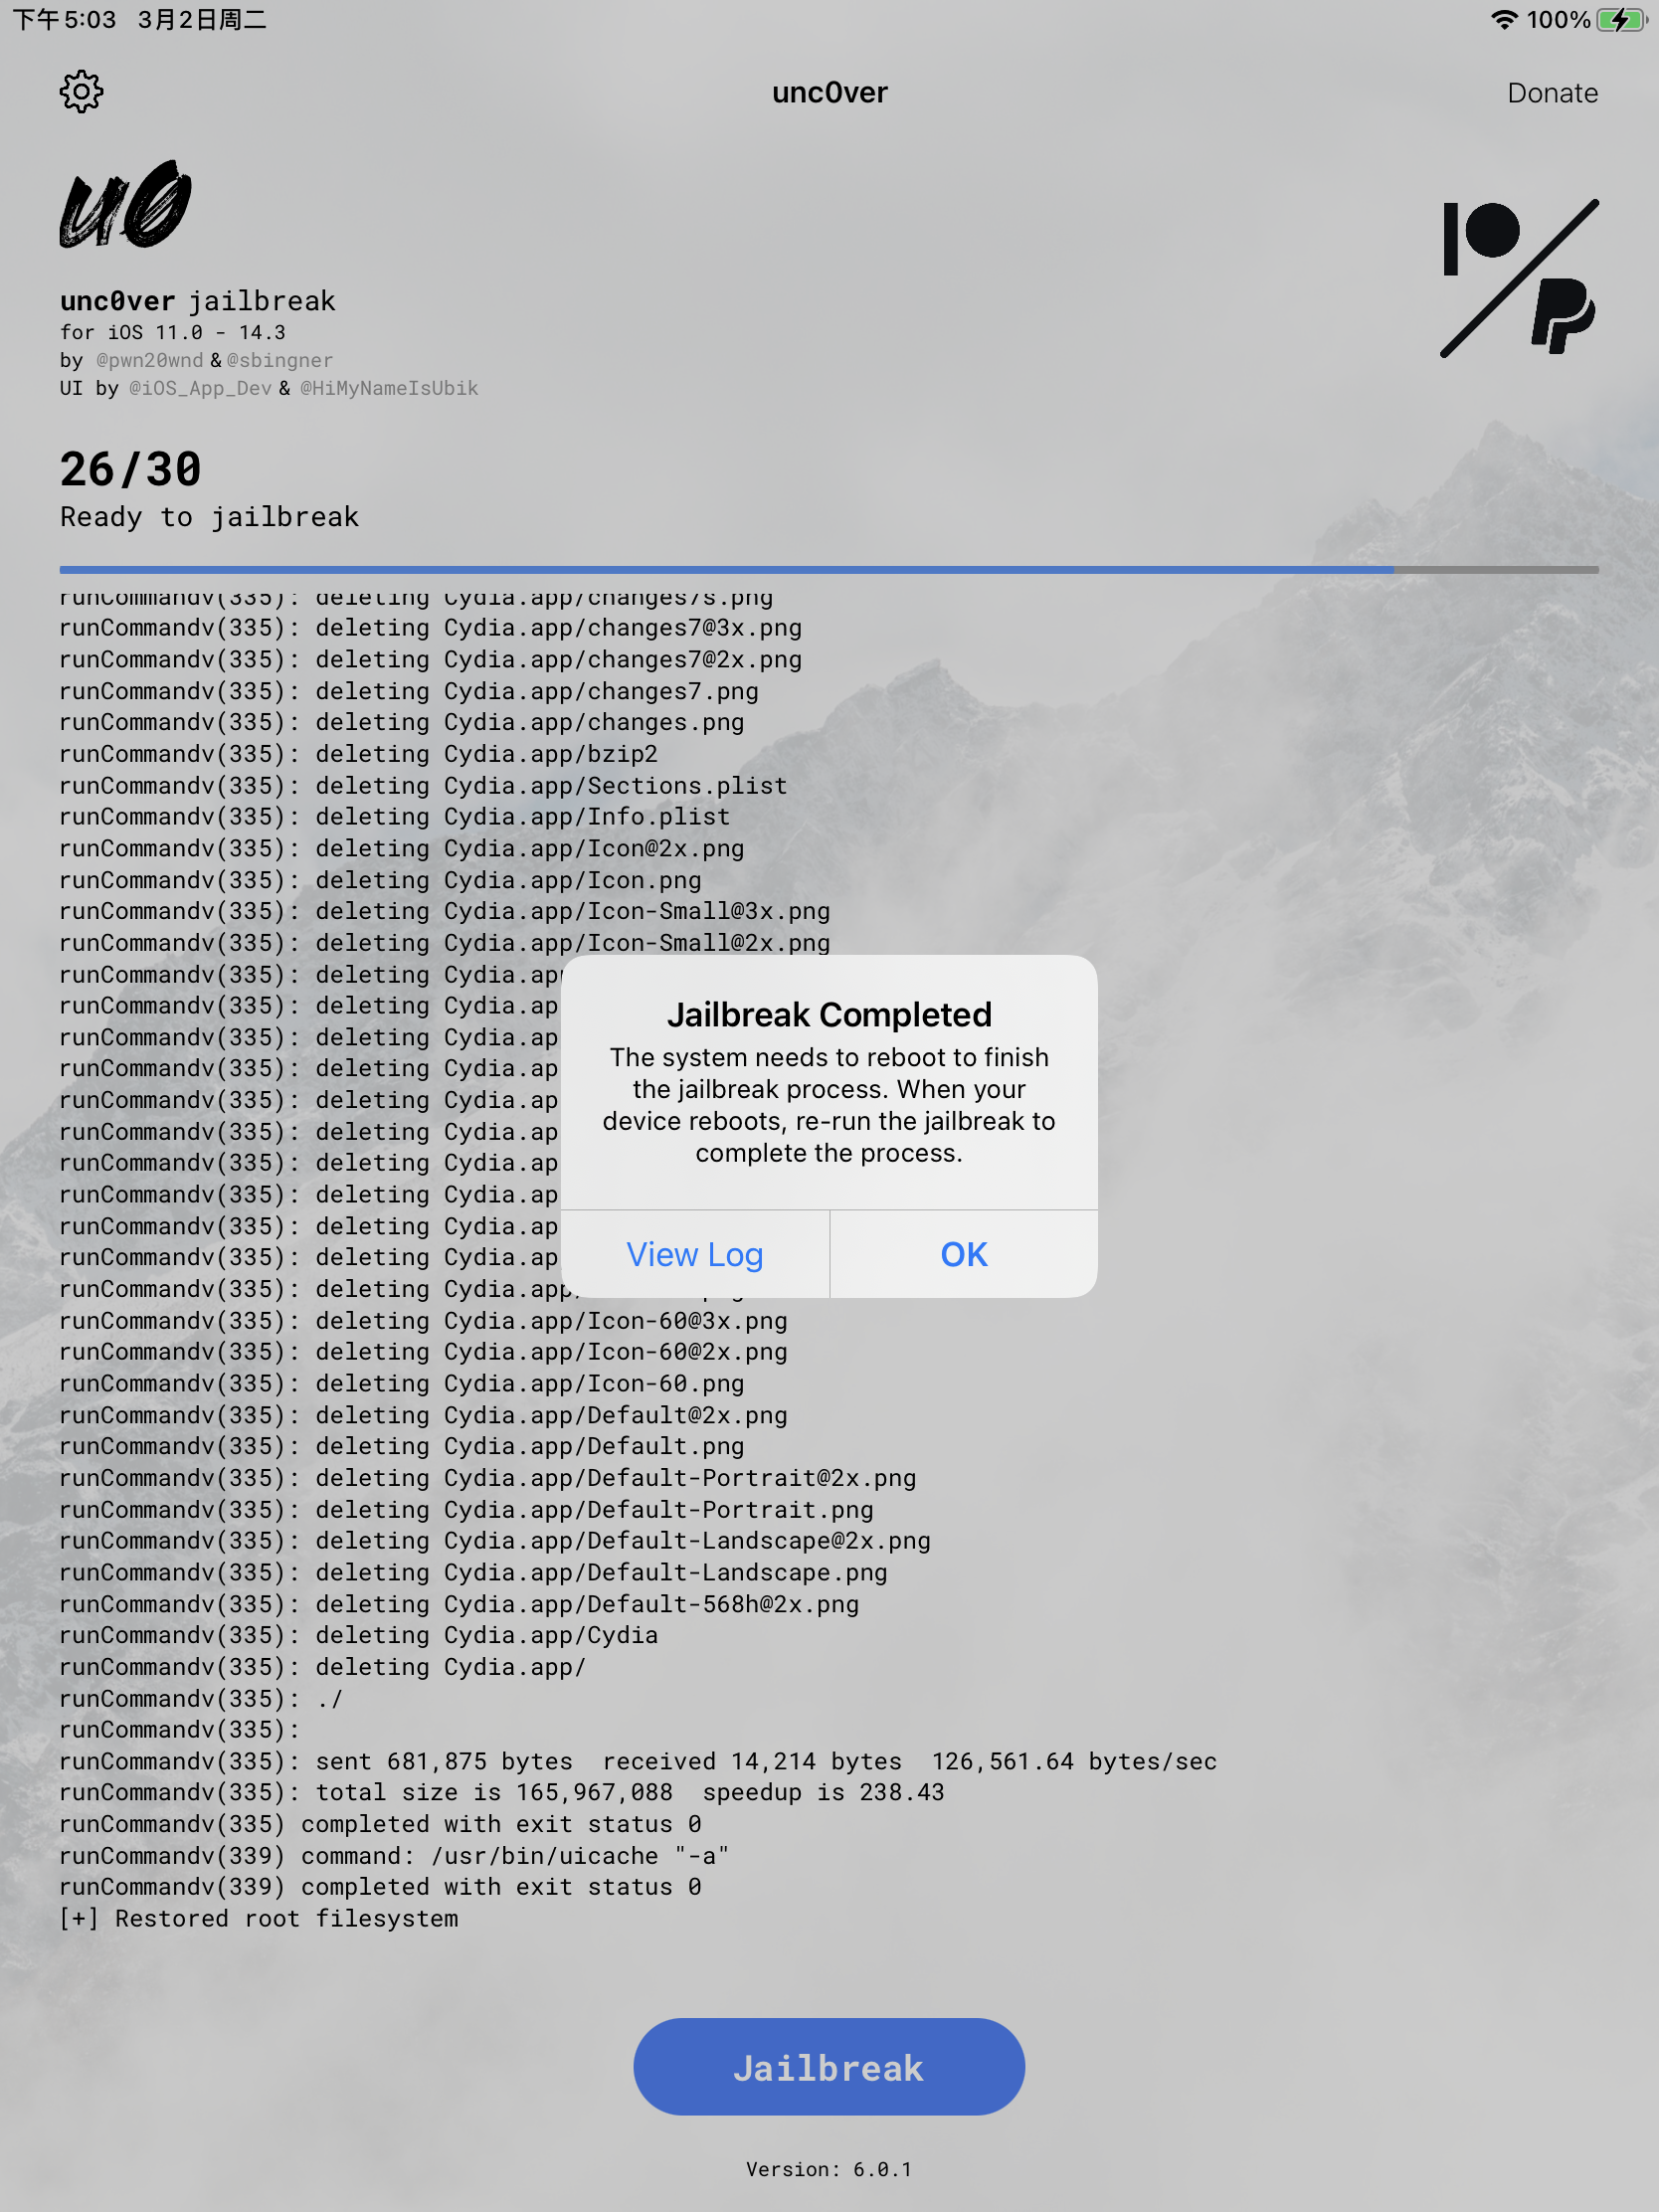
Task: Tap the unc0ver title in the header
Action: (x=828, y=91)
